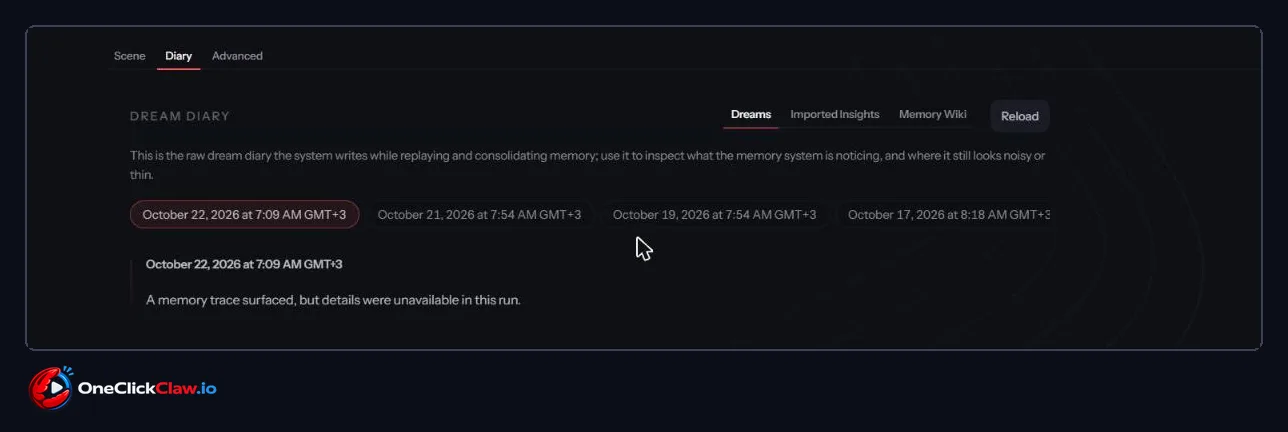
Task: Open the Scene tab
Action: pos(129,56)
